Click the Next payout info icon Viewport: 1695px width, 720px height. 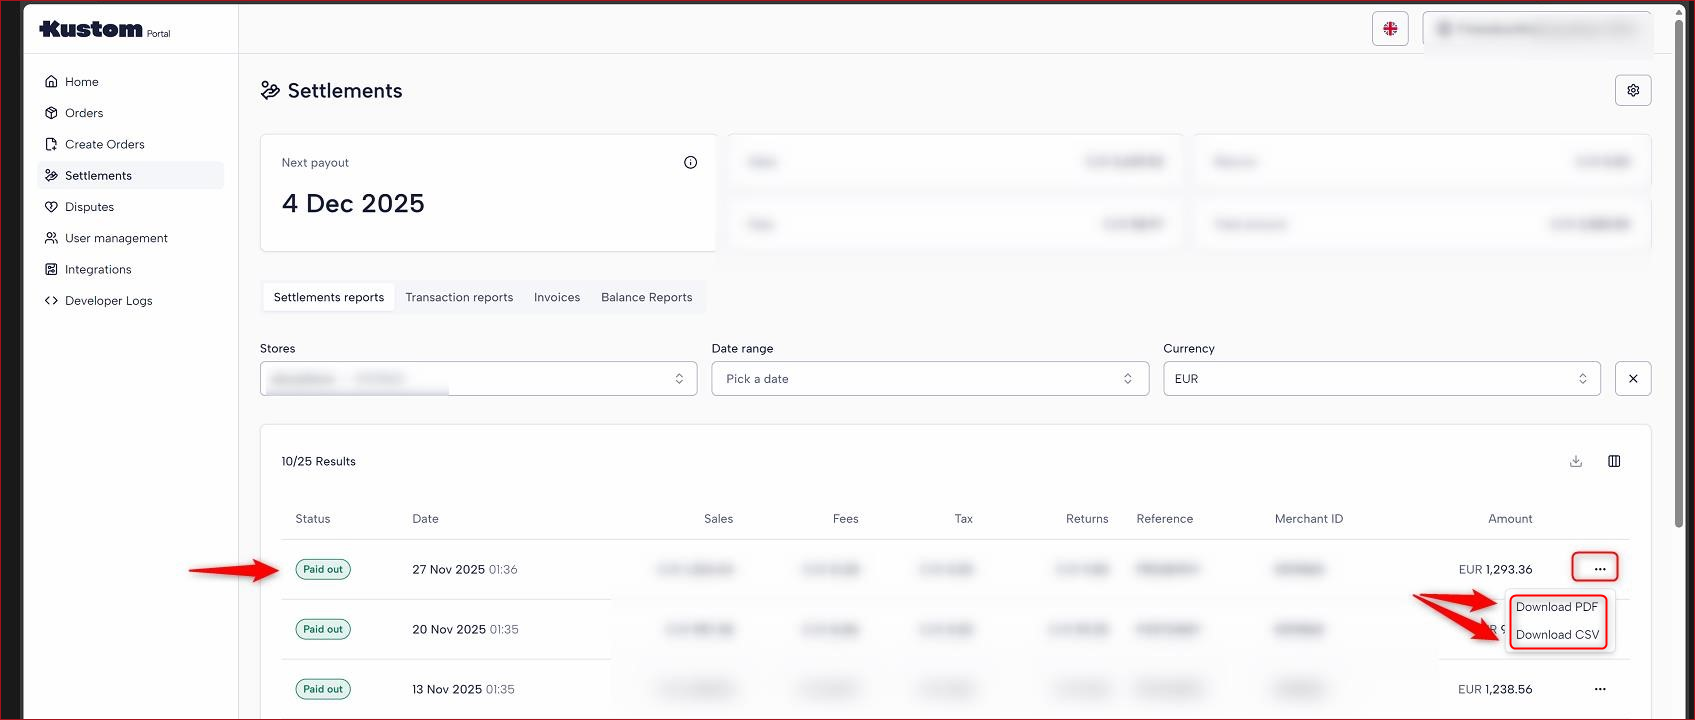click(x=690, y=163)
